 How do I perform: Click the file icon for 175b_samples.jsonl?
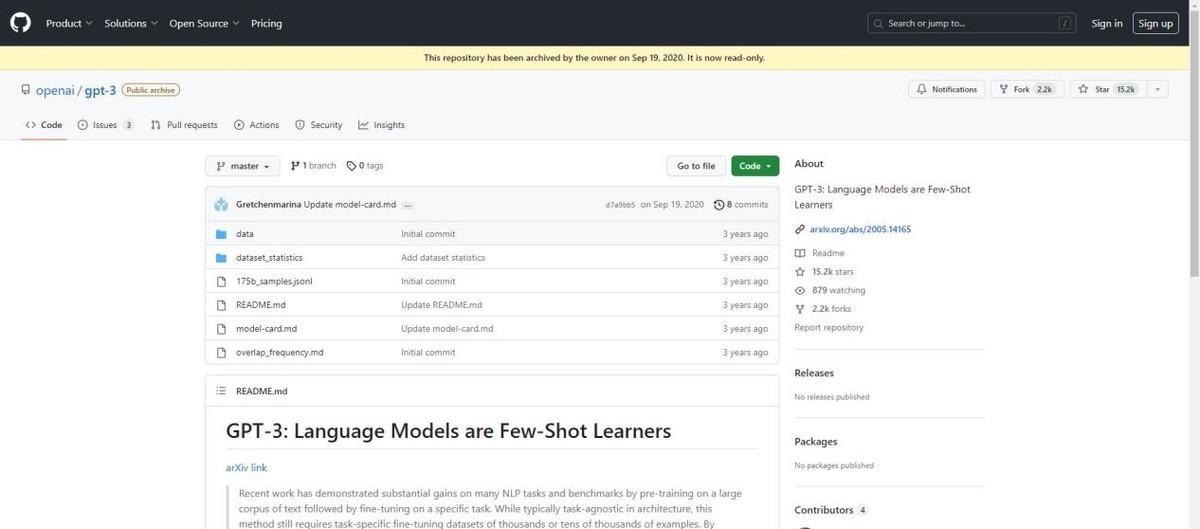pos(221,281)
